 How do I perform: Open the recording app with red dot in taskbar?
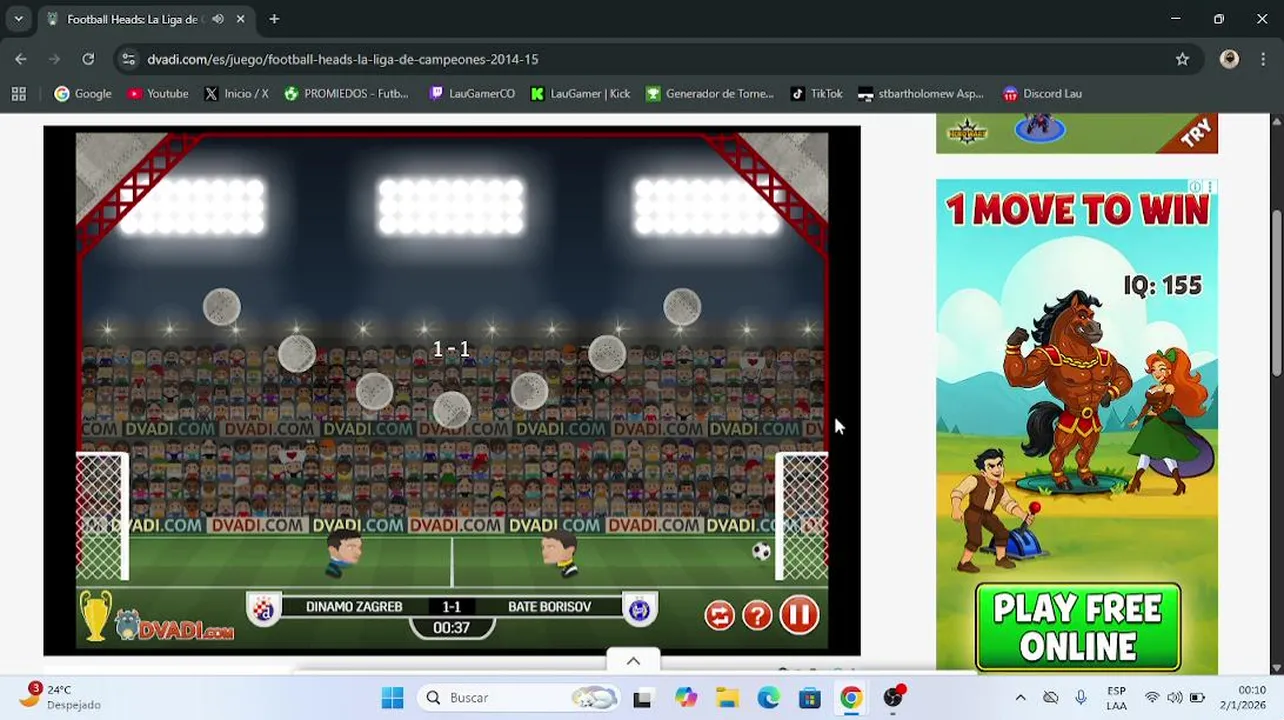[893, 697]
